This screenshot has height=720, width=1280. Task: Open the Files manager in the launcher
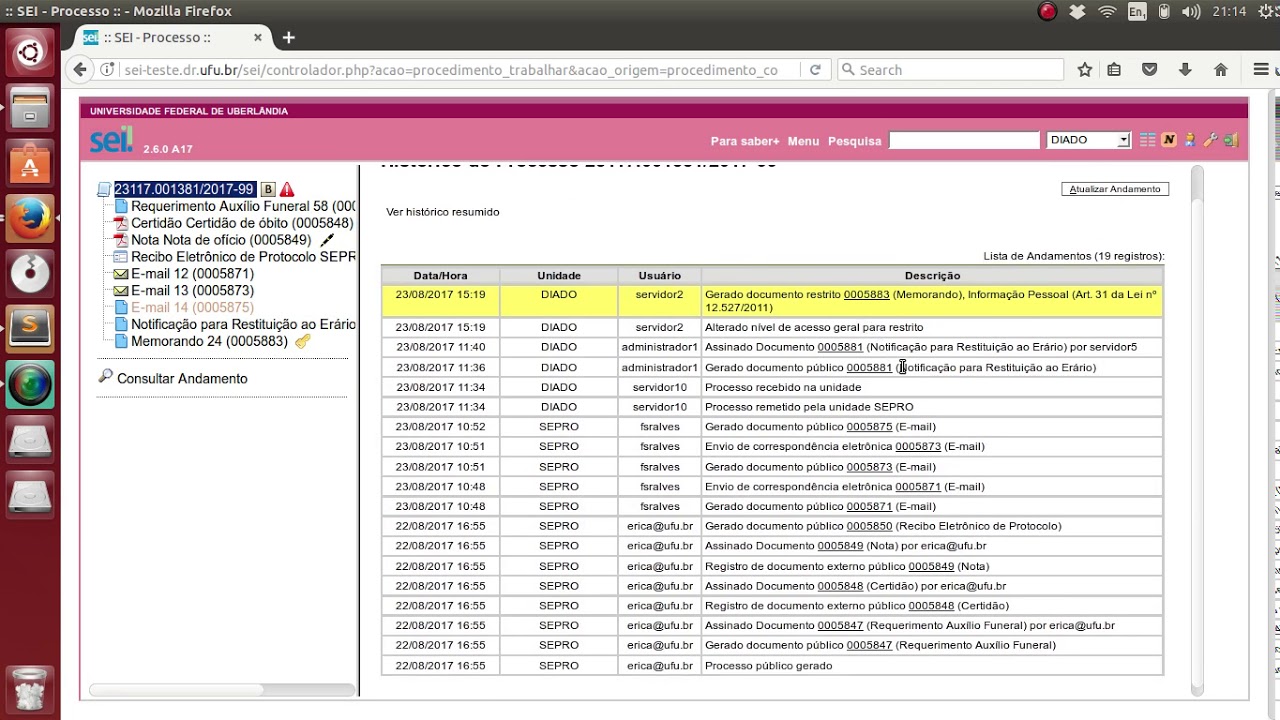pos(30,106)
